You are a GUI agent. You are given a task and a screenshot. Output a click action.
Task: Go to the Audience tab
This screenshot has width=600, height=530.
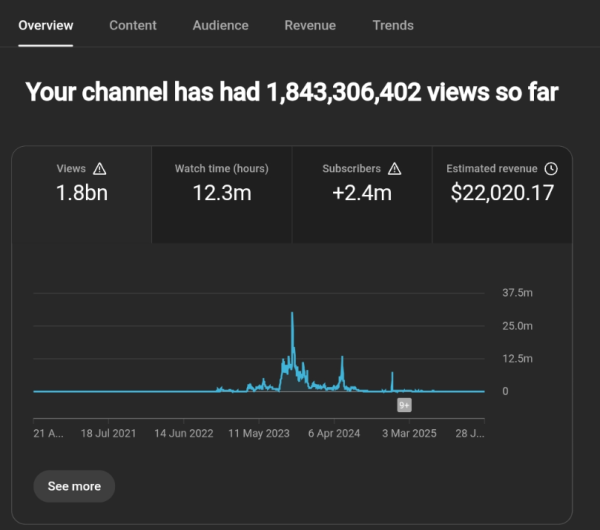[x=220, y=25]
